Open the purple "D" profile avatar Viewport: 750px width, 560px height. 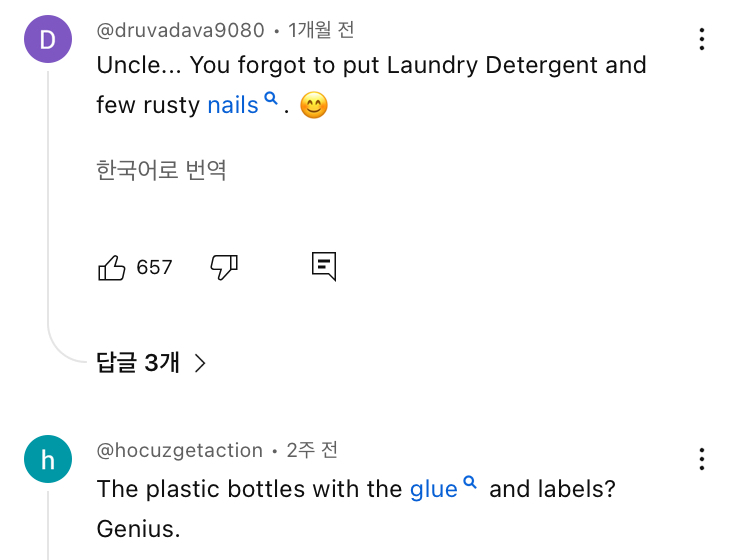pos(47,40)
